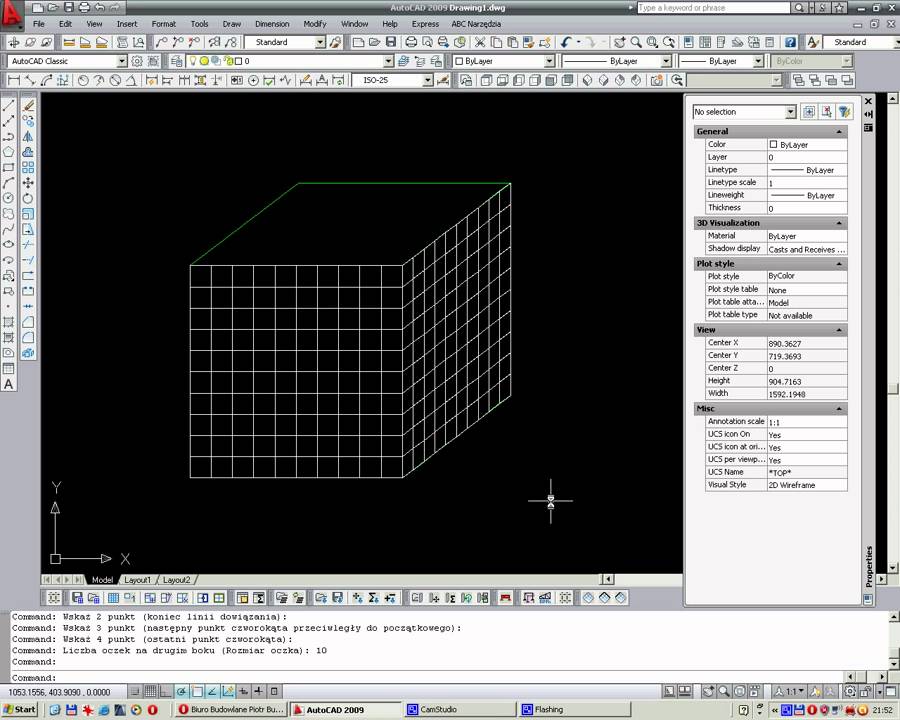The image size is (900, 720).
Task: Toggle Object Snap in status bar
Action: tap(197, 692)
